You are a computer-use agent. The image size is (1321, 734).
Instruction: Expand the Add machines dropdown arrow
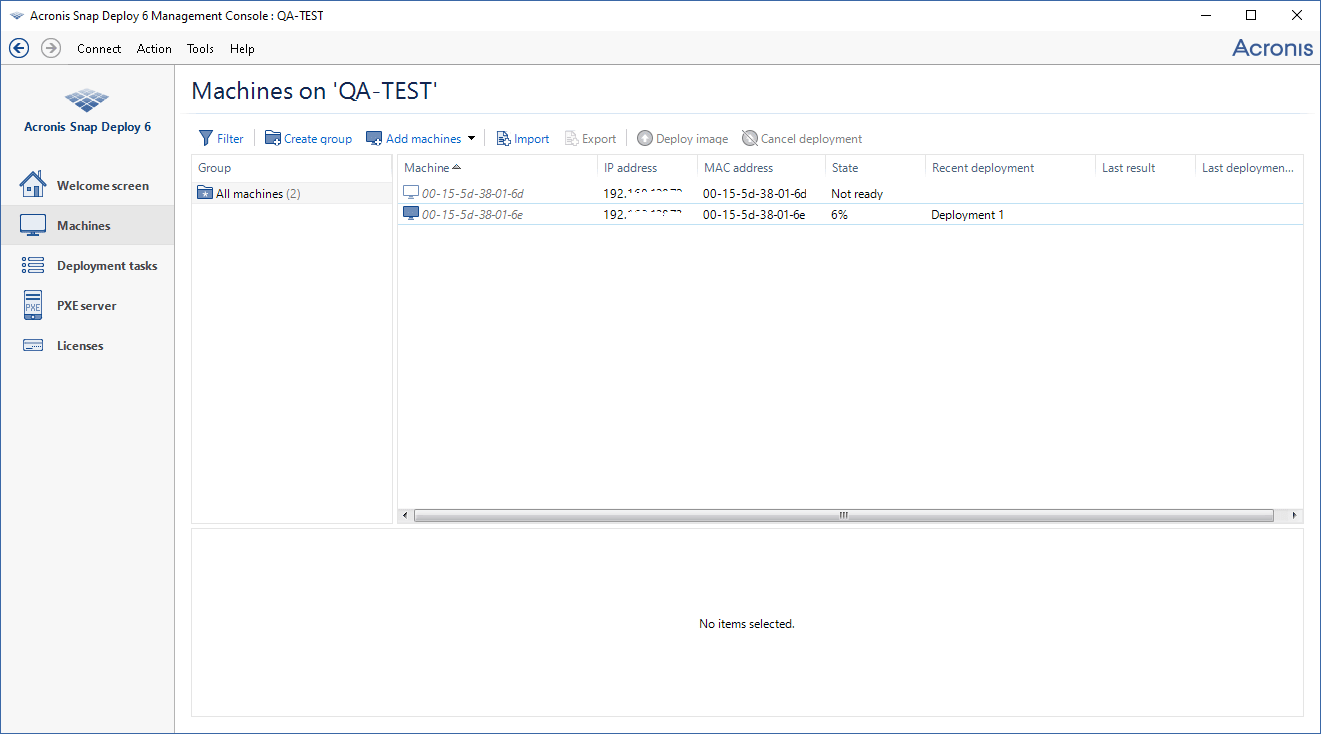[x=472, y=138]
